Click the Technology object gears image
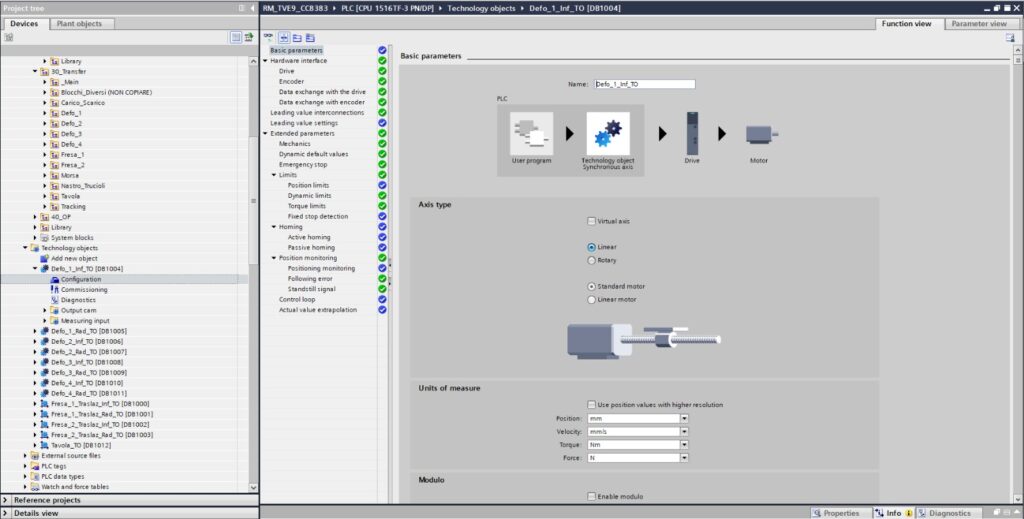This screenshot has width=1024, height=519. coord(607,133)
